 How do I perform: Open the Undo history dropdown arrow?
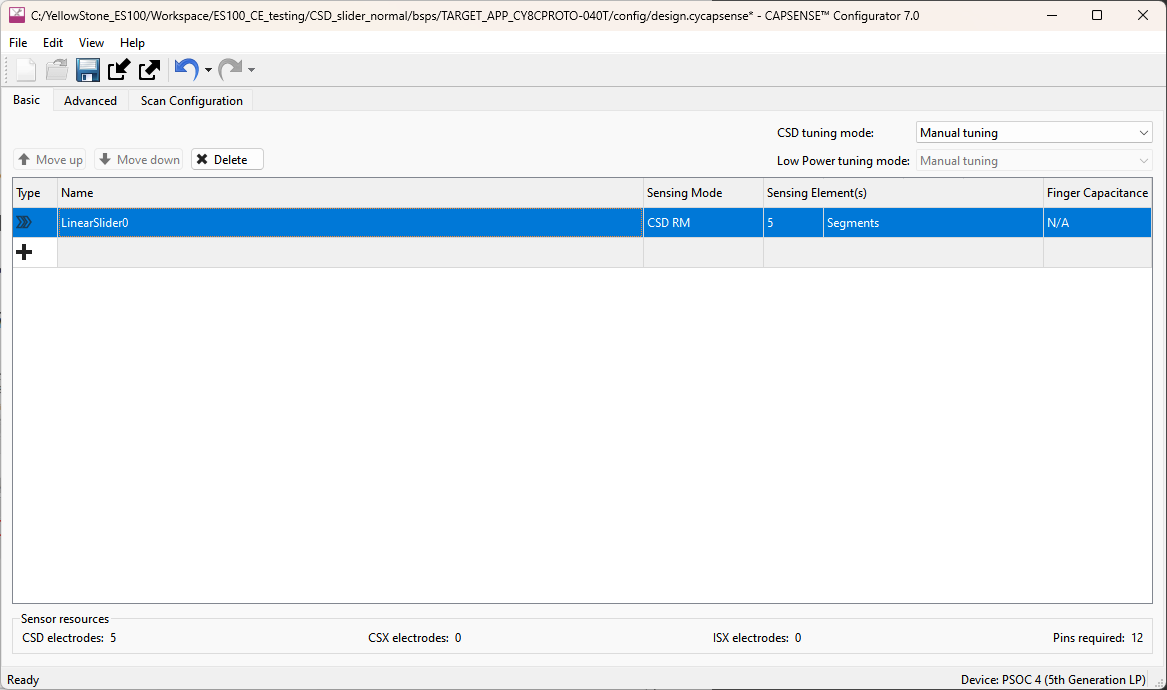[x=208, y=71]
